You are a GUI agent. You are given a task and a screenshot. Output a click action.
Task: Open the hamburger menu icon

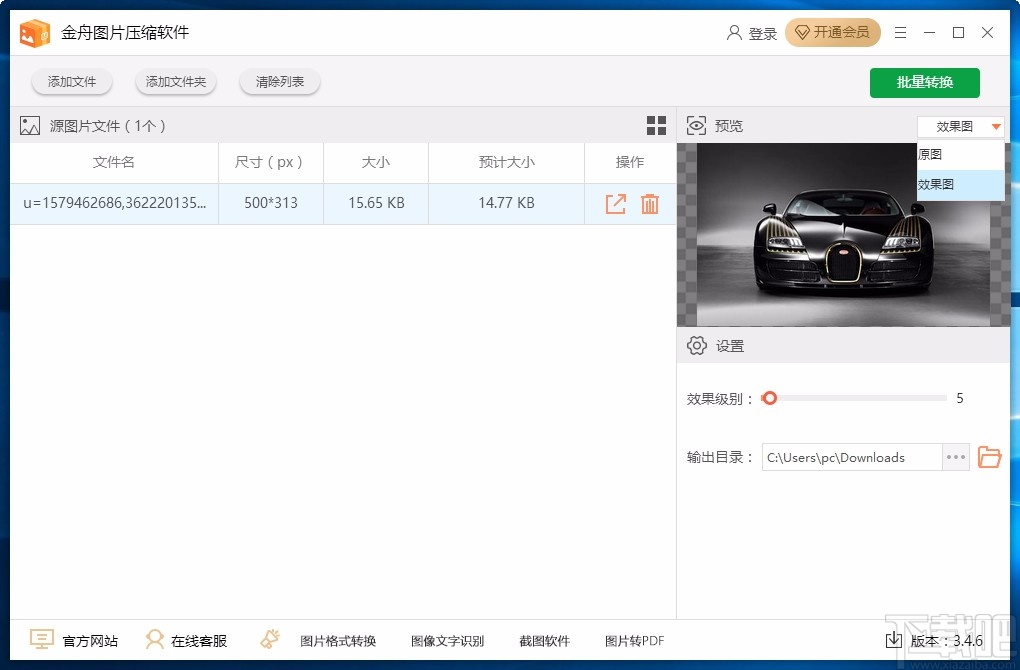pyautogui.click(x=899, y=32)
